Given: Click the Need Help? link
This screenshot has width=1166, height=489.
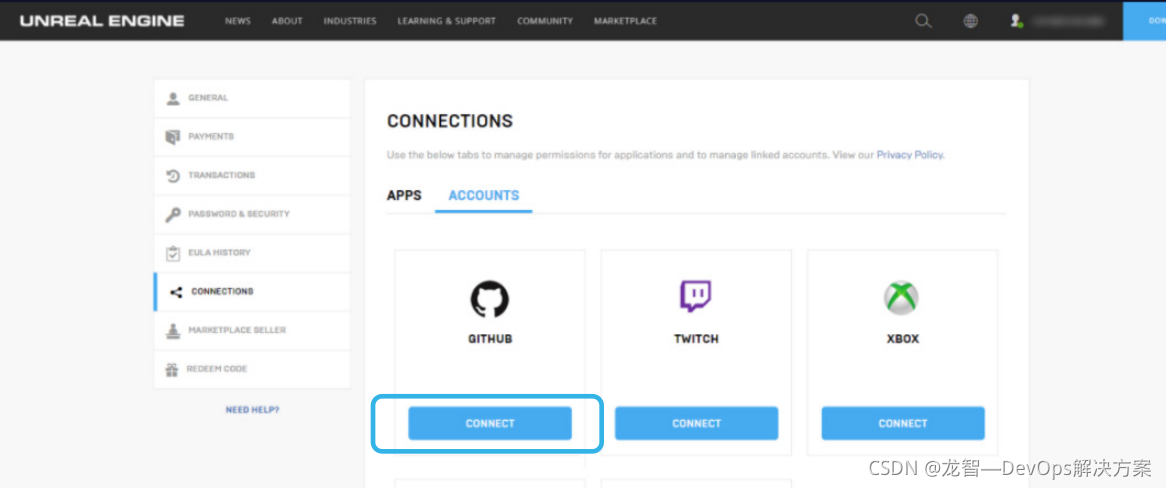Looking at the screenshot, I should (252, 409).
